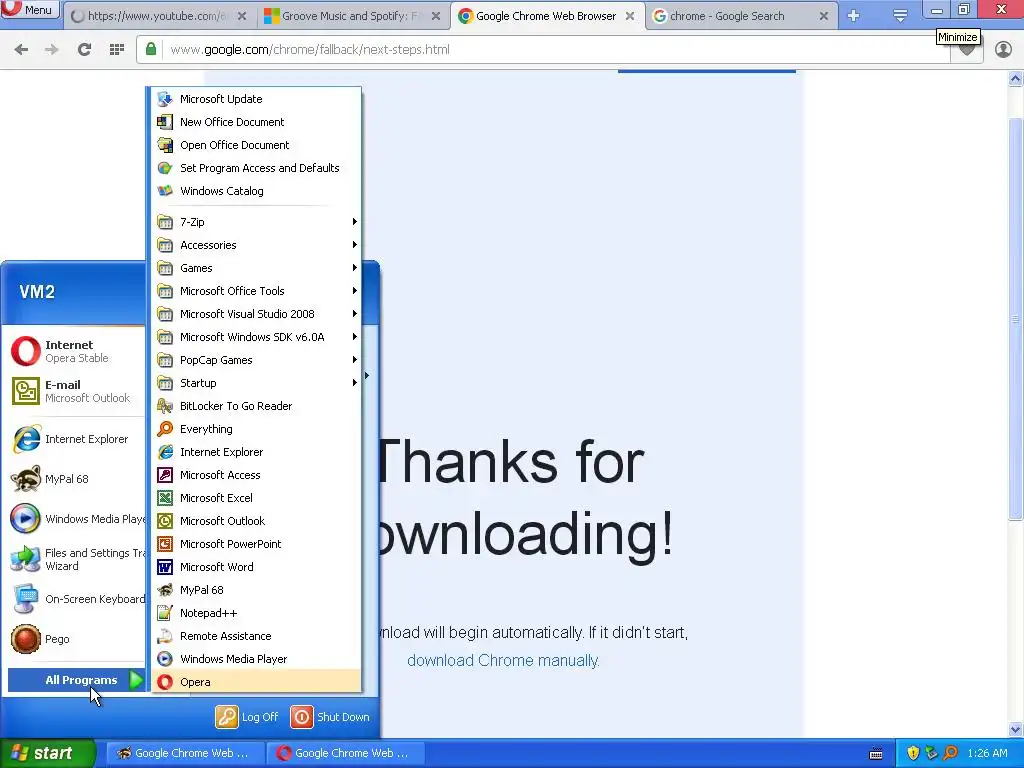Expand the Accessories folder

[256, 245]
